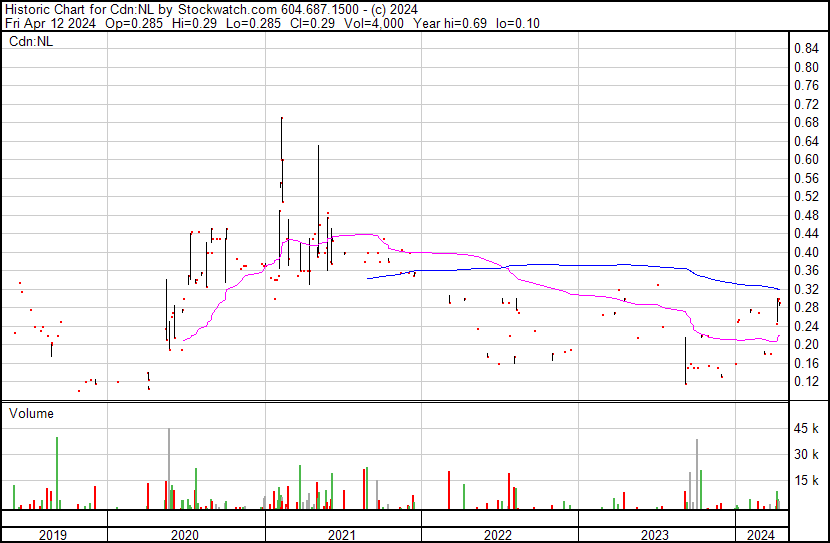This screenshot has height=543, width=830.
Task: Click the 0.16 price axis label
Action: (806, 363)
